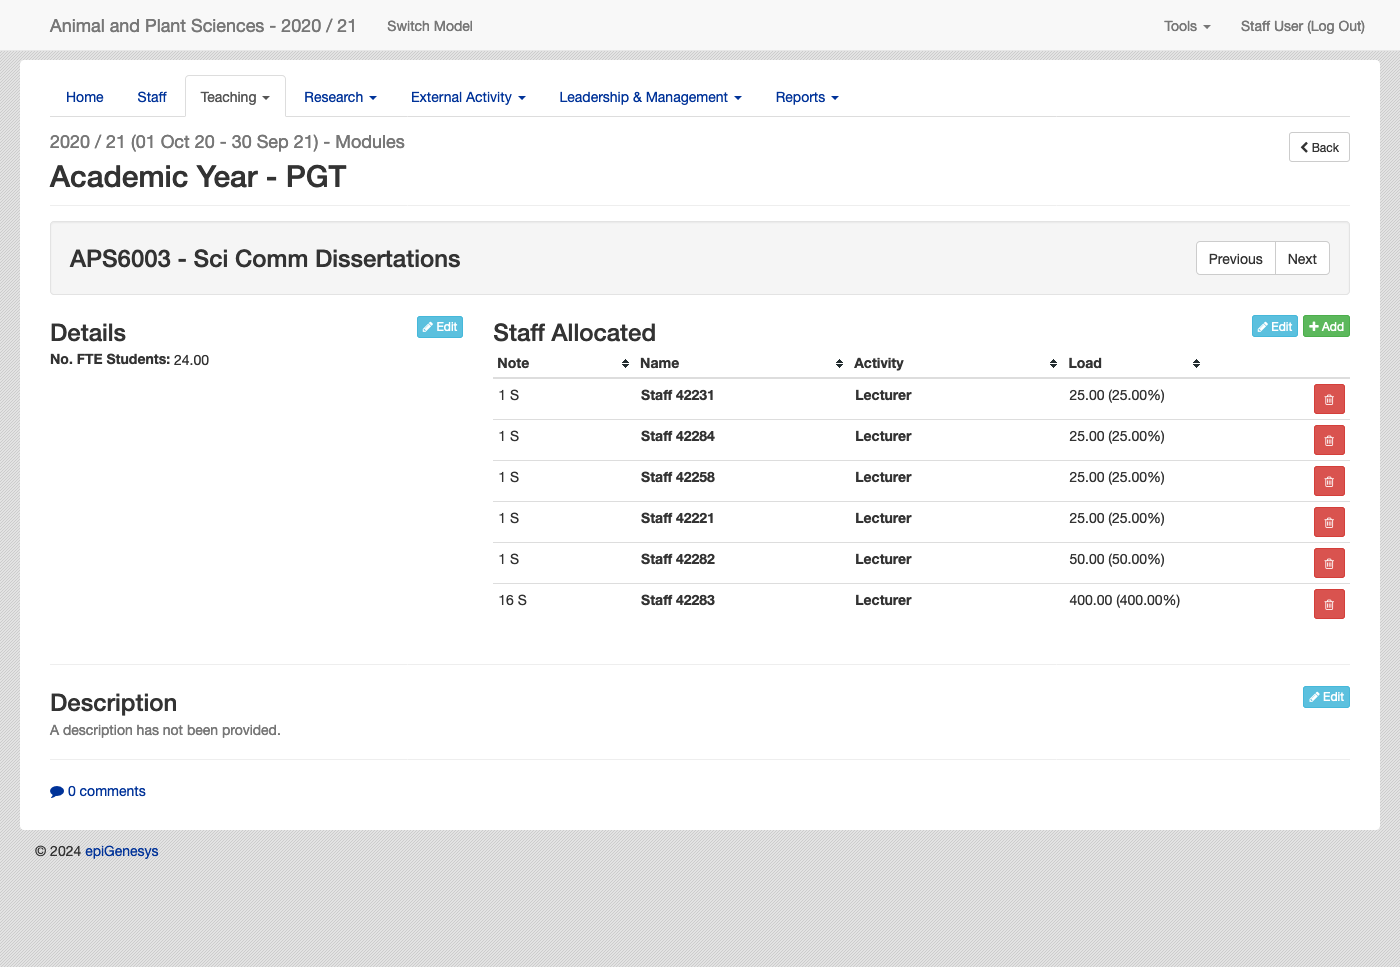The image size is (1400, 967).
Task: Delete Staff 42221 allocation with trash icon
Action: click(x=1329, y=522)
